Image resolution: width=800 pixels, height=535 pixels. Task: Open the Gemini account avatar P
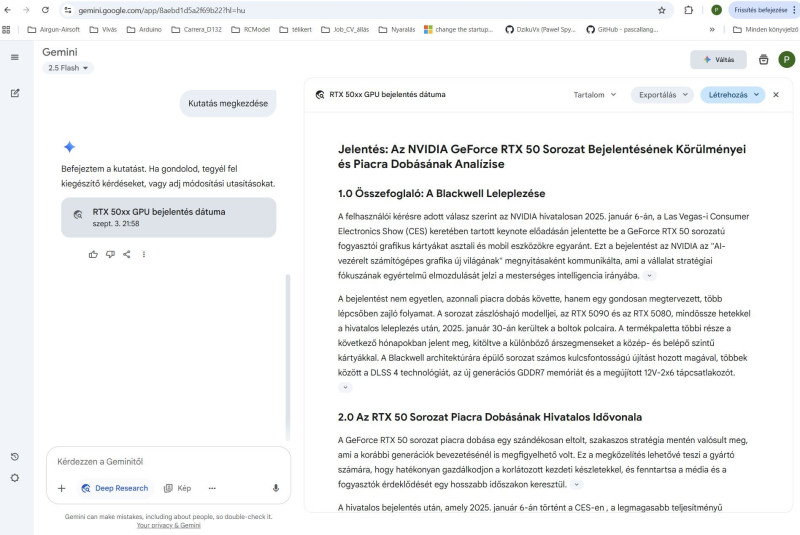pyautogui.click(x=786, y=59)
